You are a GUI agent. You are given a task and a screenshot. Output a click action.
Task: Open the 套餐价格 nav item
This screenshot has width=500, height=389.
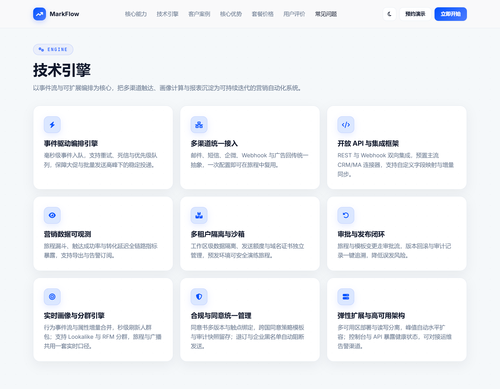262,14
